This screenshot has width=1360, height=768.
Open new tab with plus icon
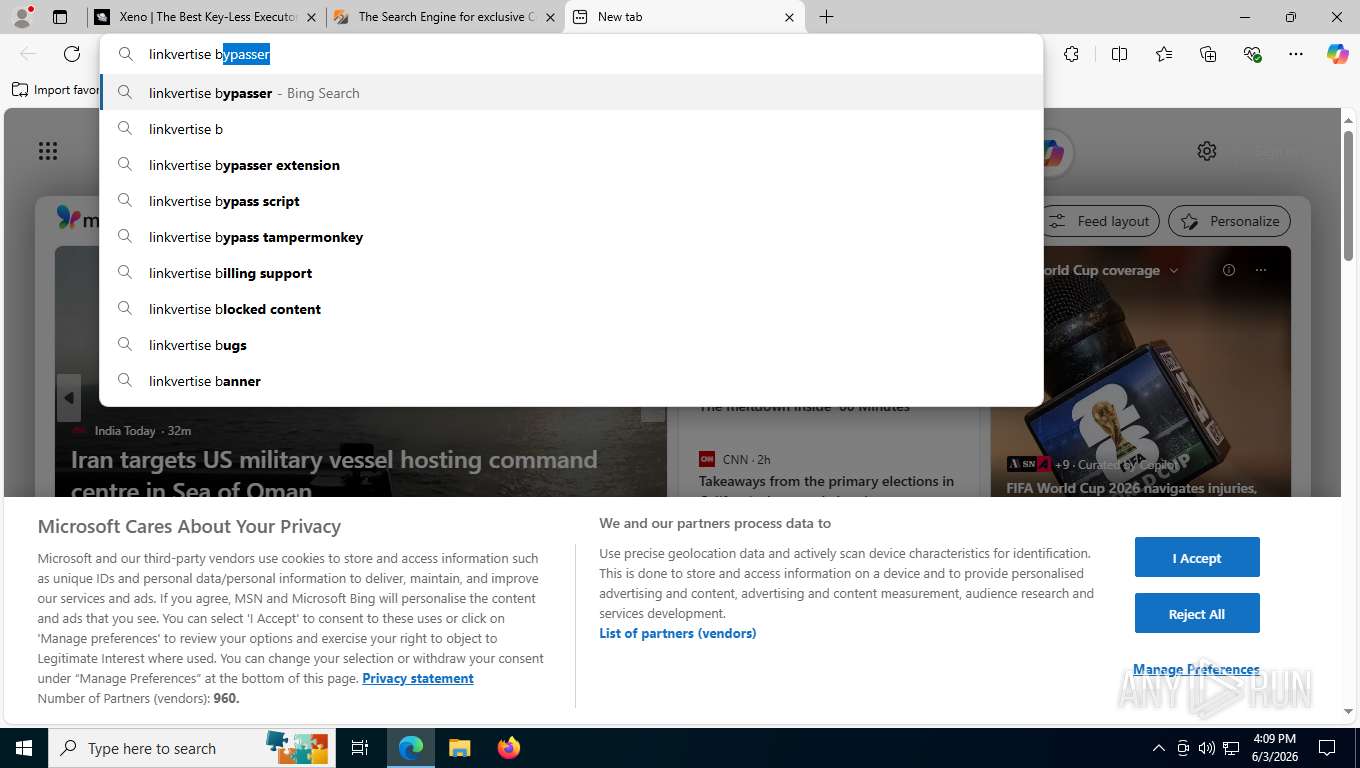(827, 17)
